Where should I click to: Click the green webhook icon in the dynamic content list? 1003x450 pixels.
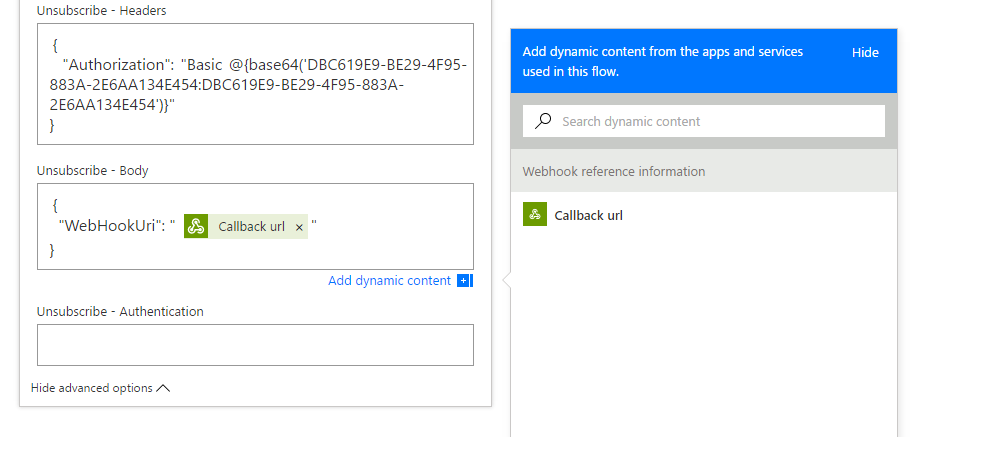[535, 214]
